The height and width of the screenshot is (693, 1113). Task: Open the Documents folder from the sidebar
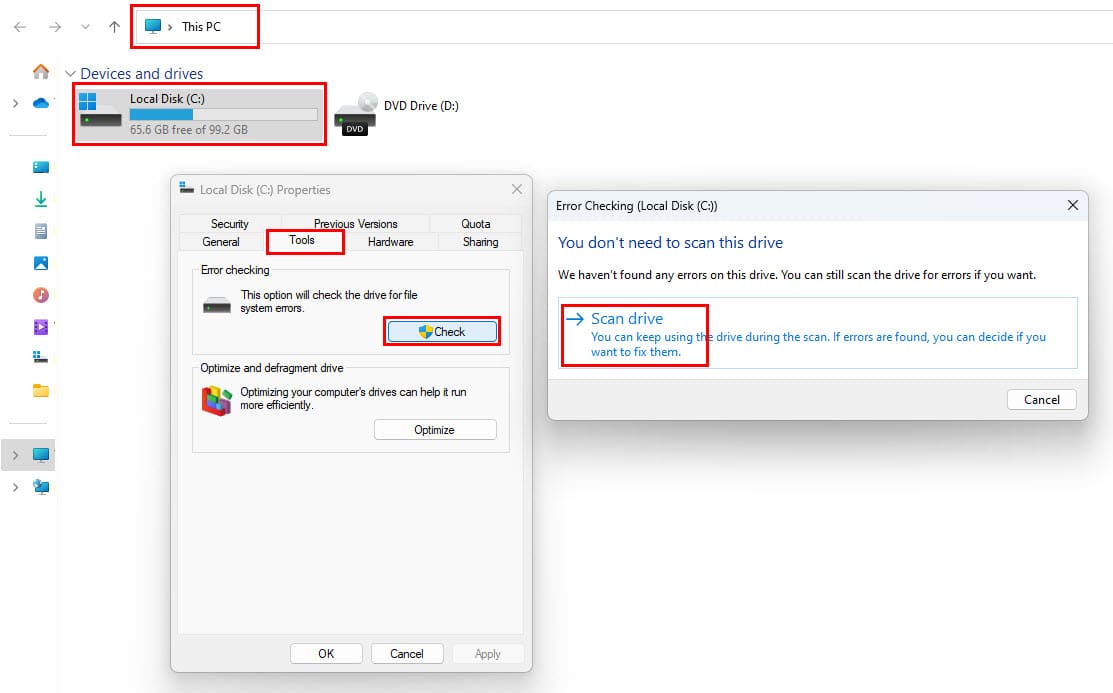click(40, 231)
